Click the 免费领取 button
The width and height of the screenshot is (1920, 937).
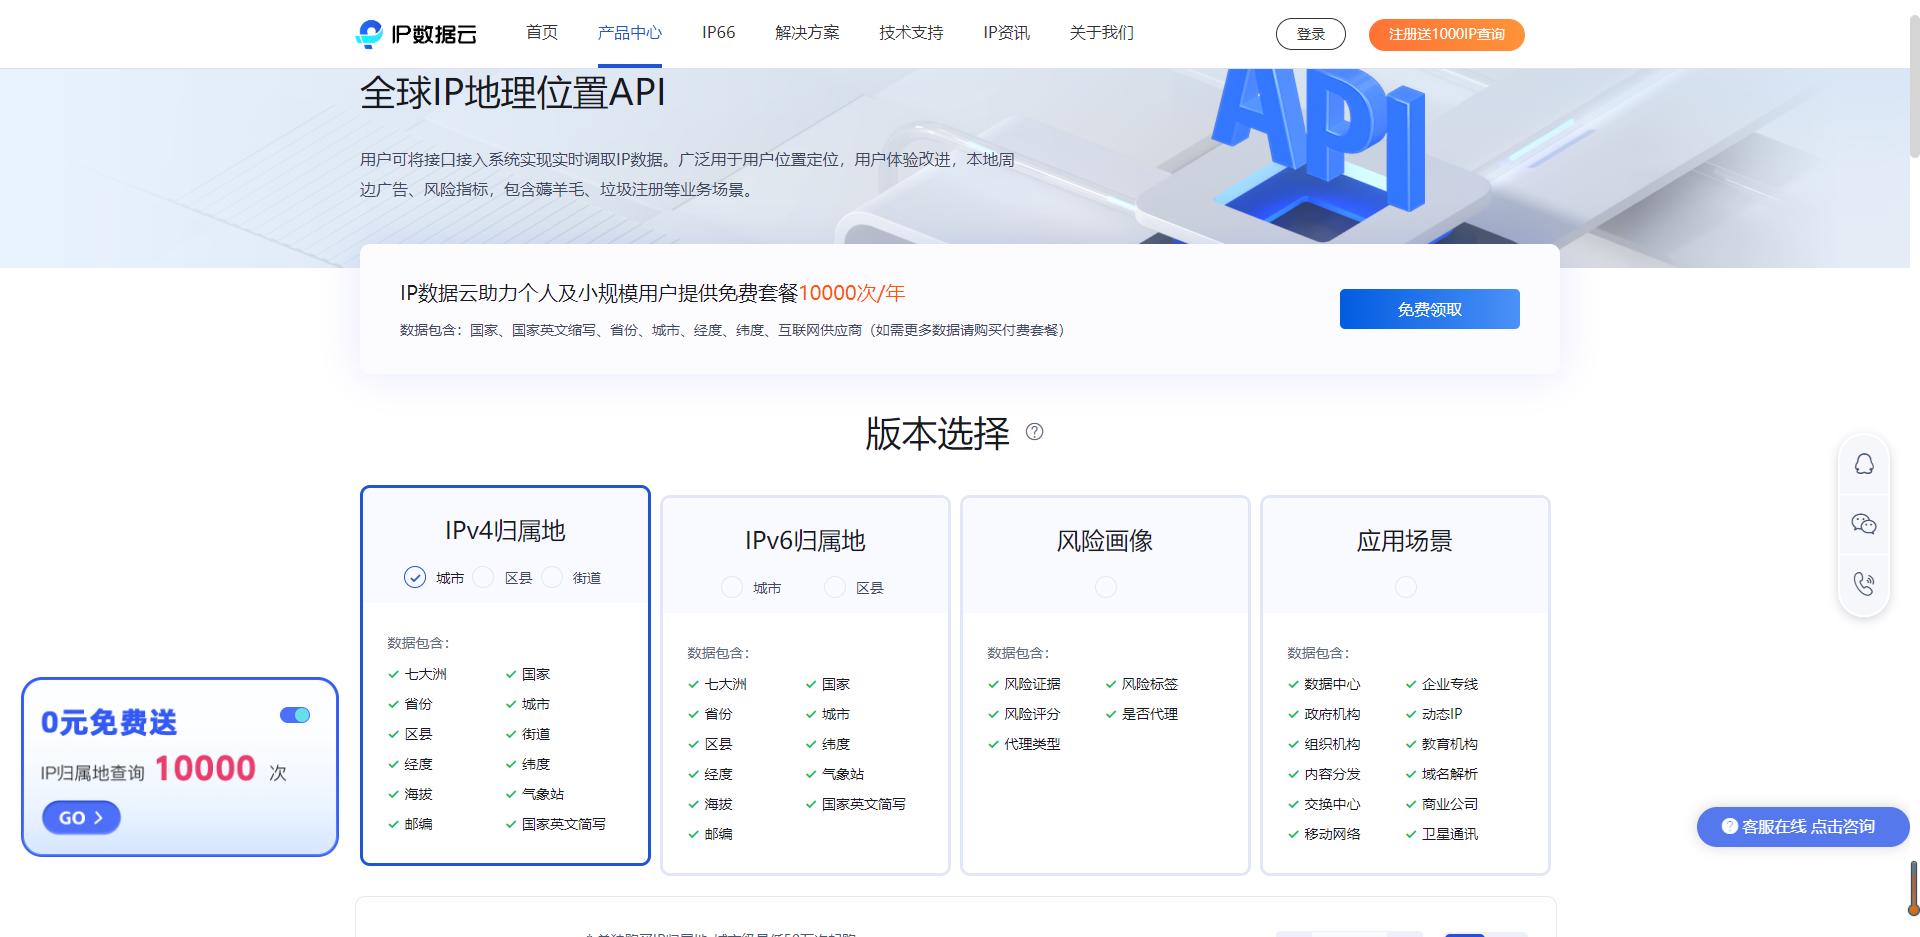1429,308
